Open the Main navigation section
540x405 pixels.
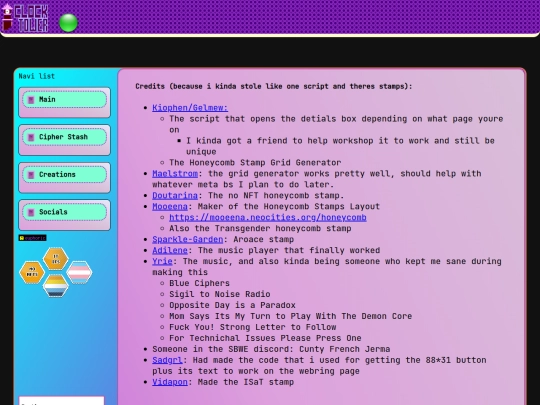(64, 100)
